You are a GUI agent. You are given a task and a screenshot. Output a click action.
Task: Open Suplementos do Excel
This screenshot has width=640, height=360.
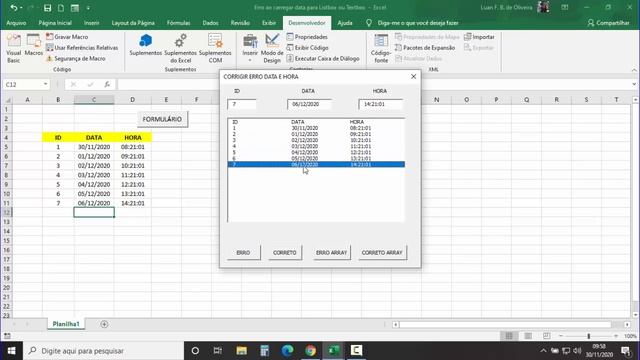180,48
